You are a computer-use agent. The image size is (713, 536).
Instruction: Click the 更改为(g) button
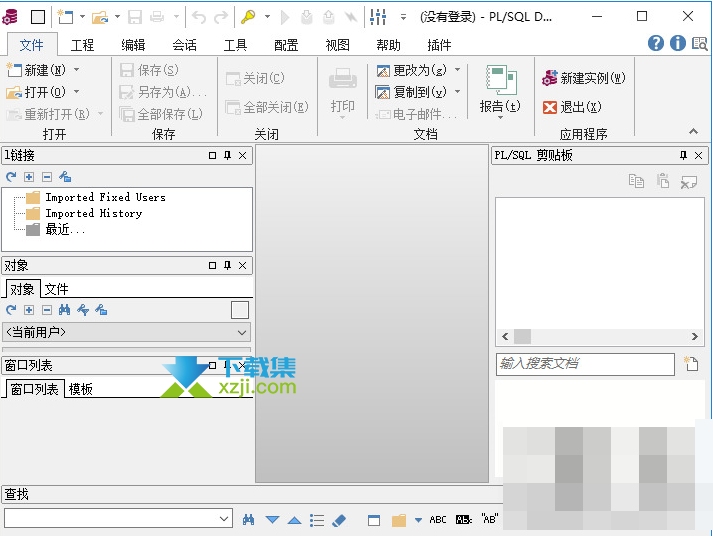pyautogui.click(x=412, y=70)
